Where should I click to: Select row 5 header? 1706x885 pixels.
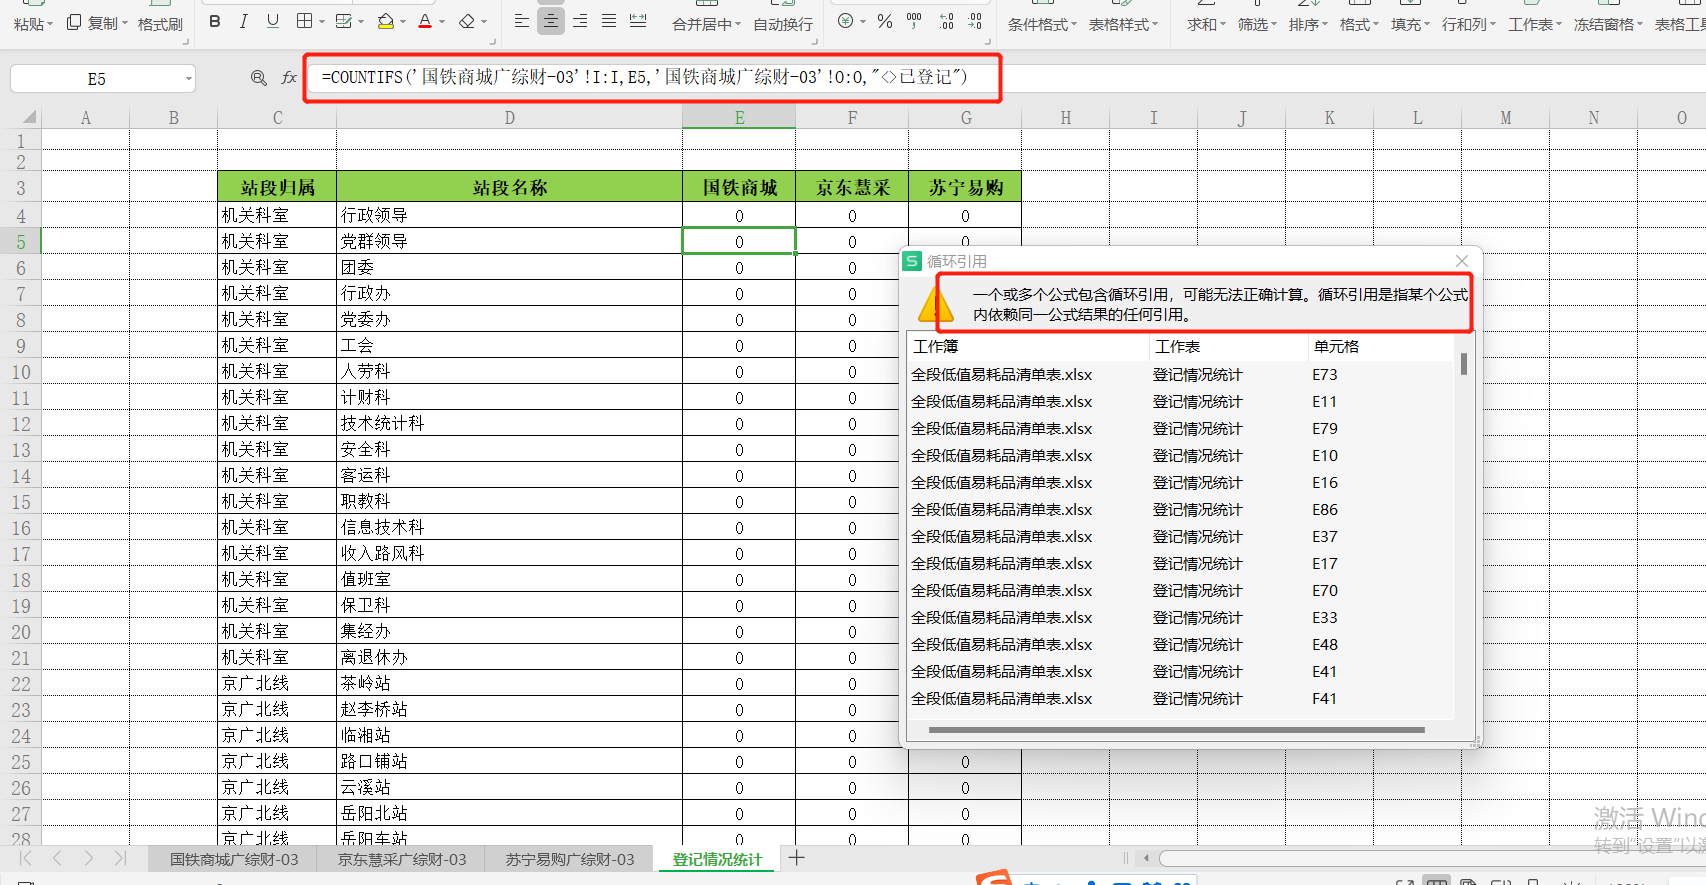pos(20,241)
